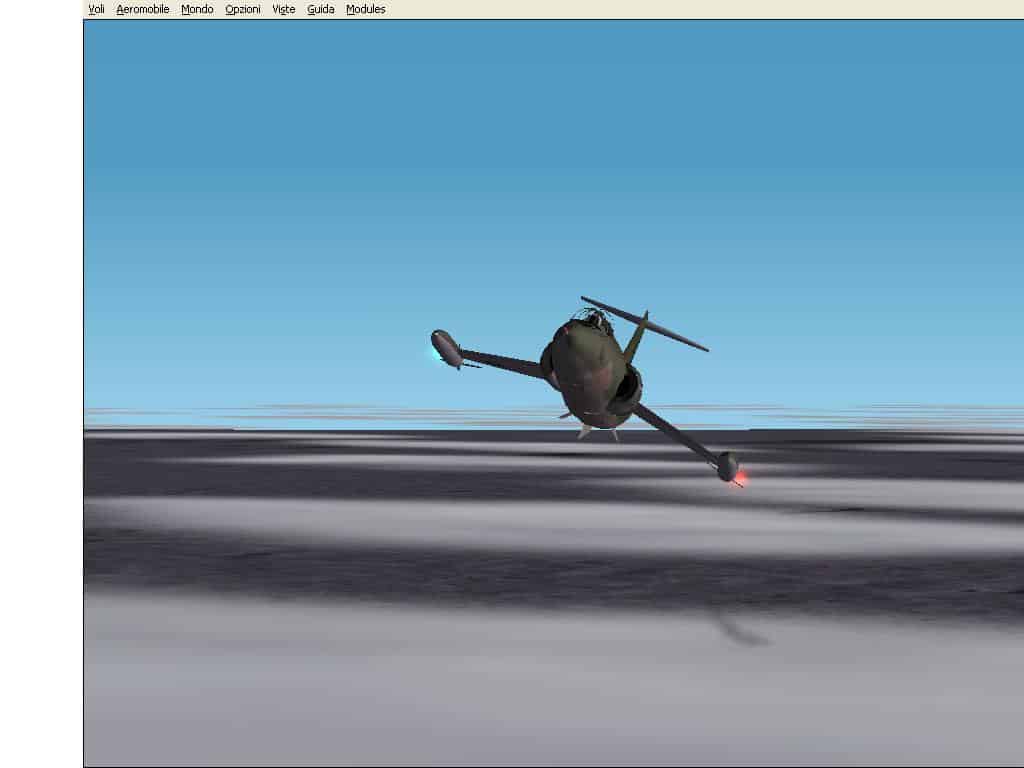Screen dimensions: 1024x768
Task: Open the Voli menu
Action: pos(96,9)
